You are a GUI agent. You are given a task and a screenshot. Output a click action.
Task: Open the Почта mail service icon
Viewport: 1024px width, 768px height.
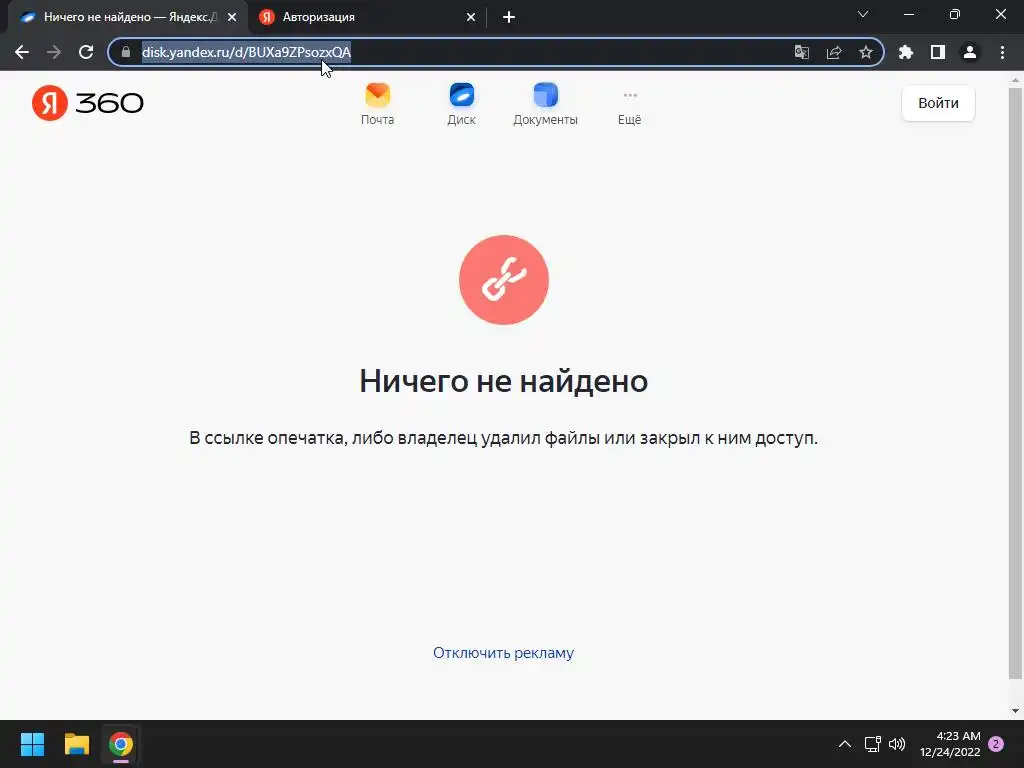click(377, 104)
